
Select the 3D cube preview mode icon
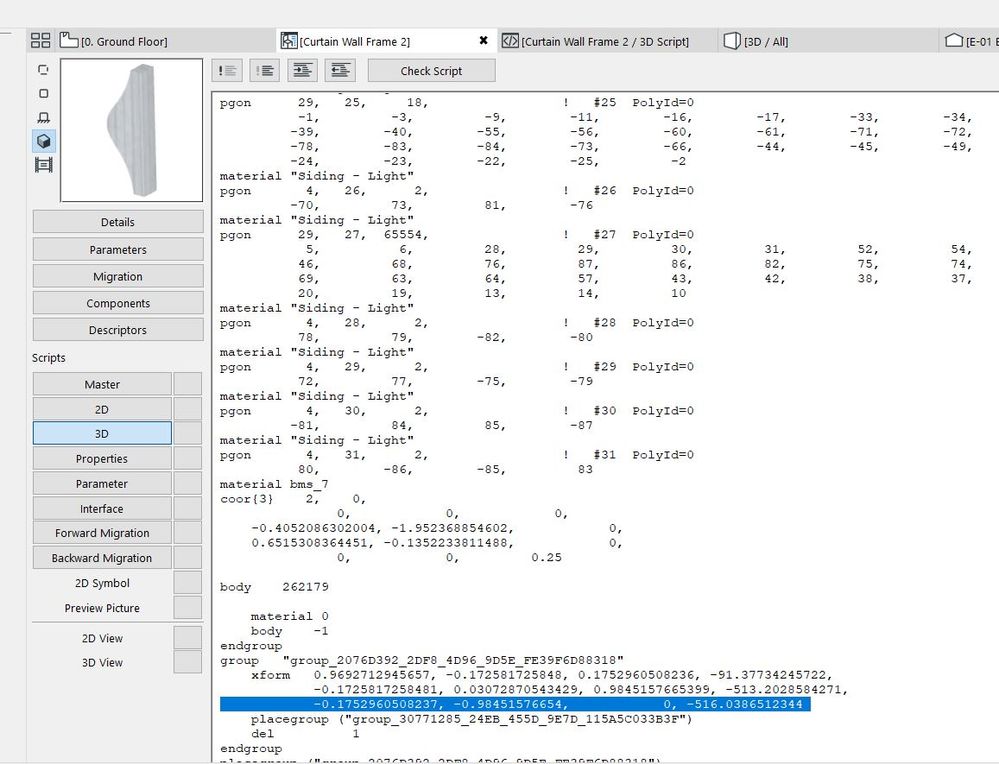click(x=43, y=141)
